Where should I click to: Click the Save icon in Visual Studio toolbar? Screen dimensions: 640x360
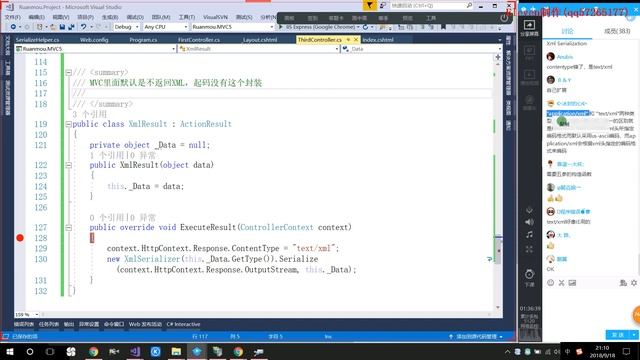62,27
